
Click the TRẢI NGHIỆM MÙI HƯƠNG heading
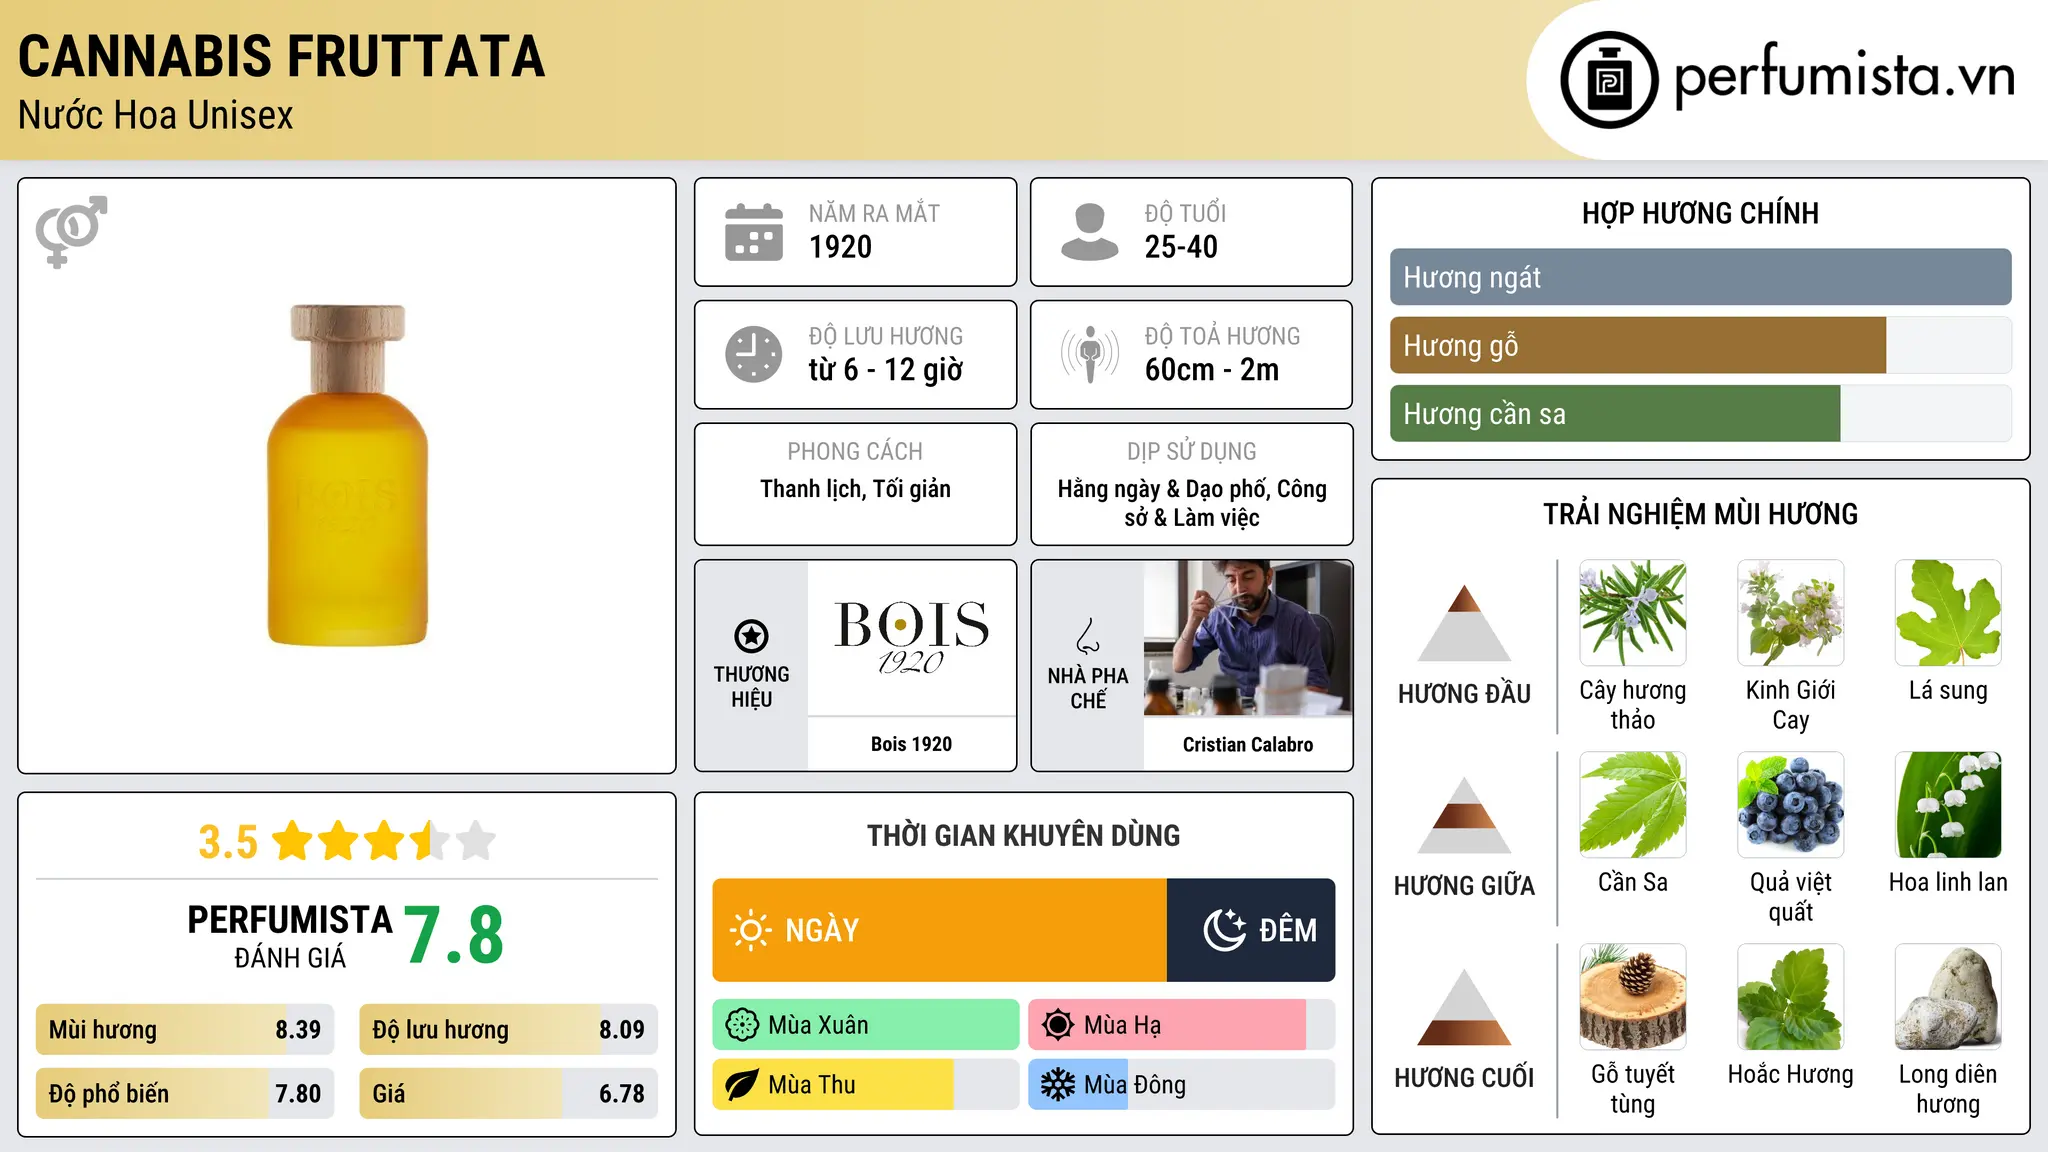tap(1700, 515)
